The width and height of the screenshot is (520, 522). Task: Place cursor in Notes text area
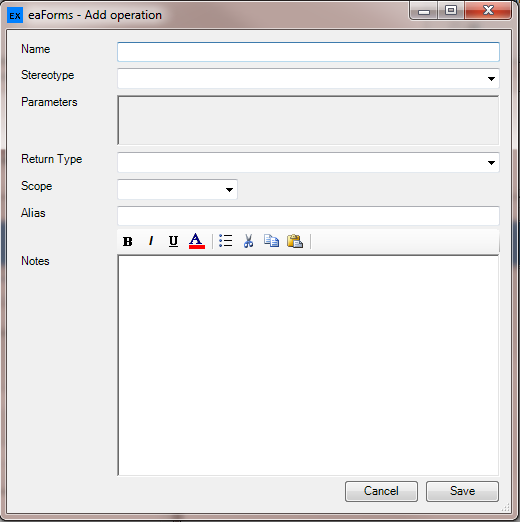pos(308,365)
